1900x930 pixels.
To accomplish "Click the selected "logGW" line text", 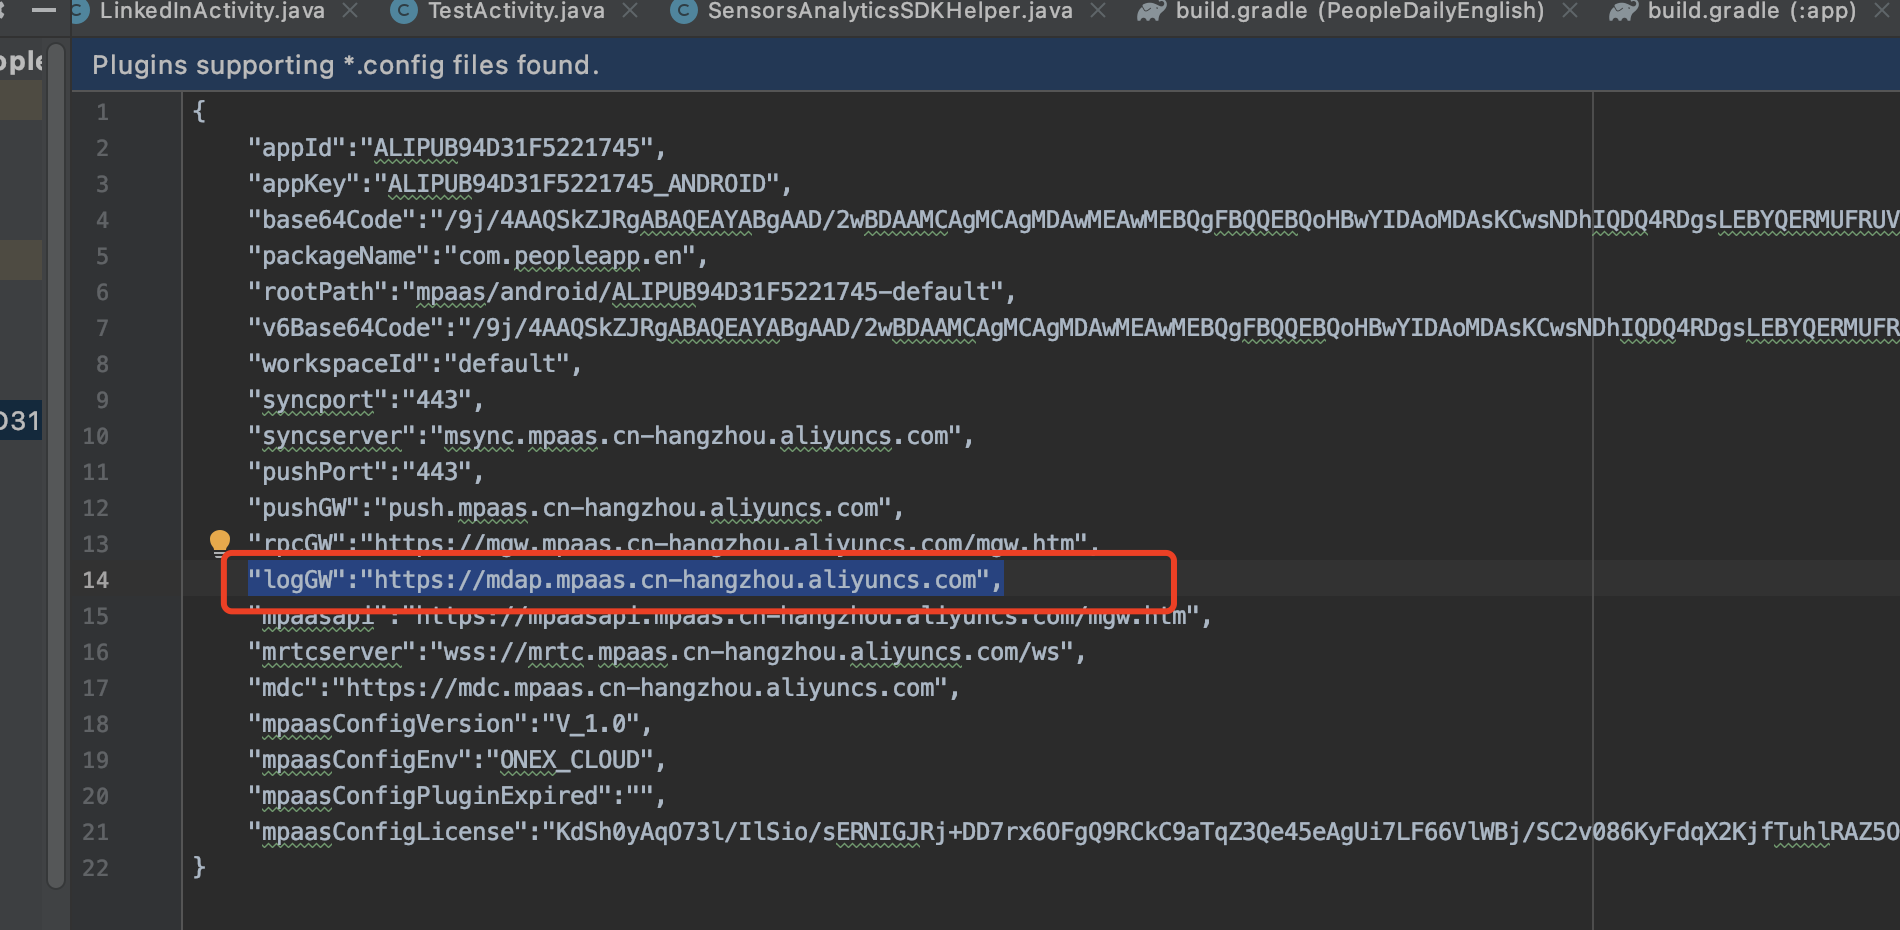I will 625,580.
